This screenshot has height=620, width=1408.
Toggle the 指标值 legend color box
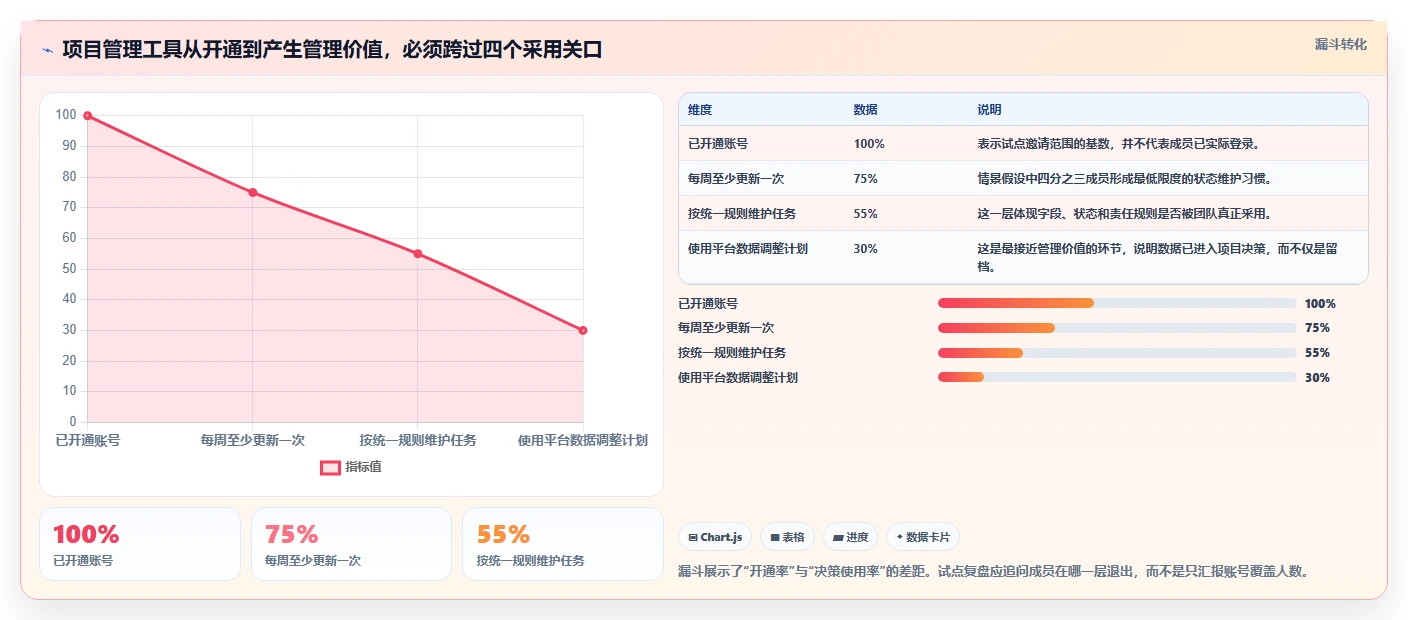click(330, 467)
